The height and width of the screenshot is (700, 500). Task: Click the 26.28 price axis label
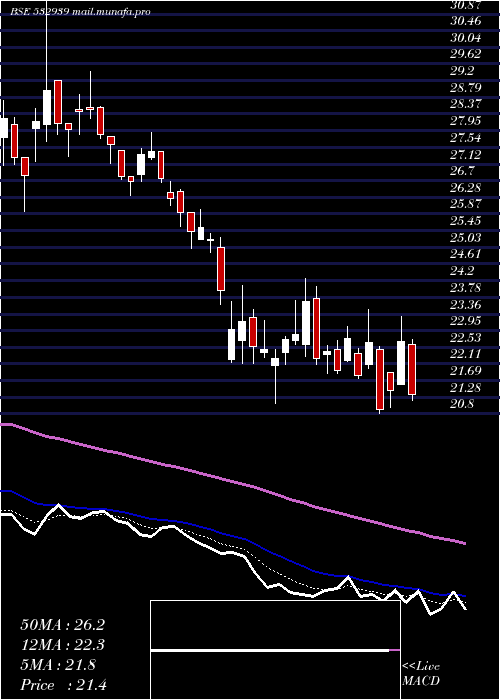[466, 188]
